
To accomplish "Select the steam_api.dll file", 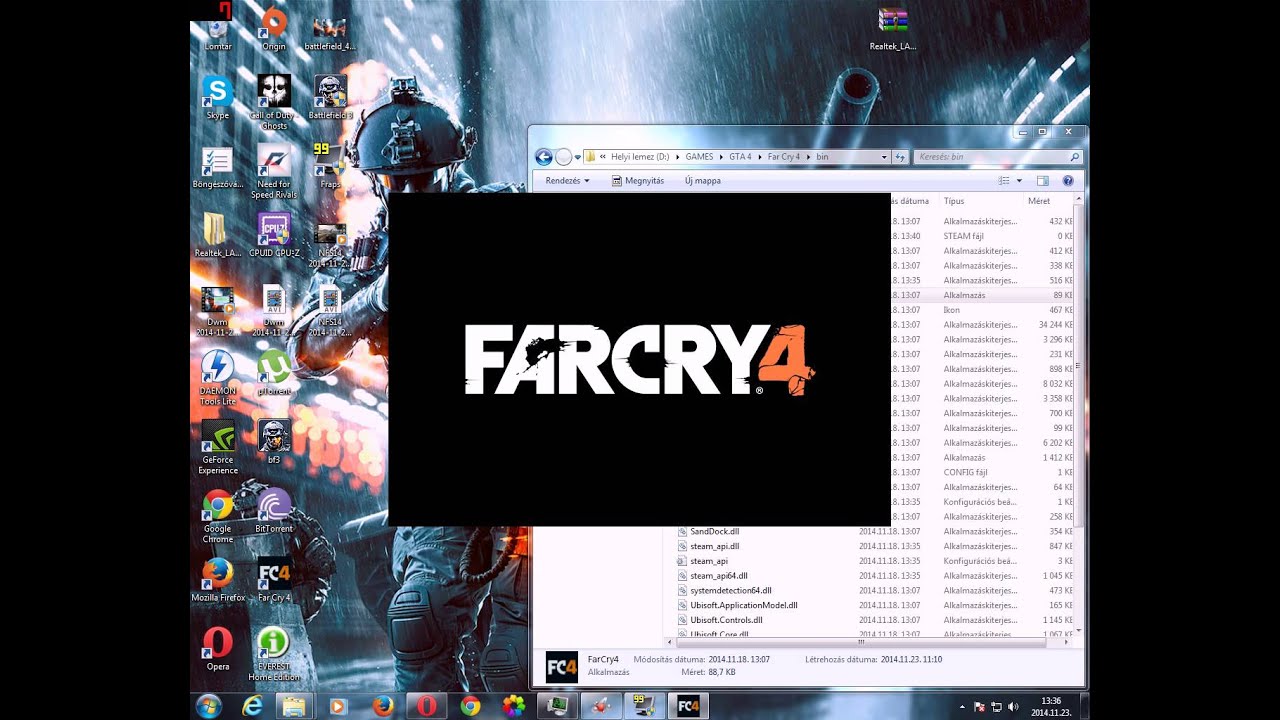I will [714, 546].
